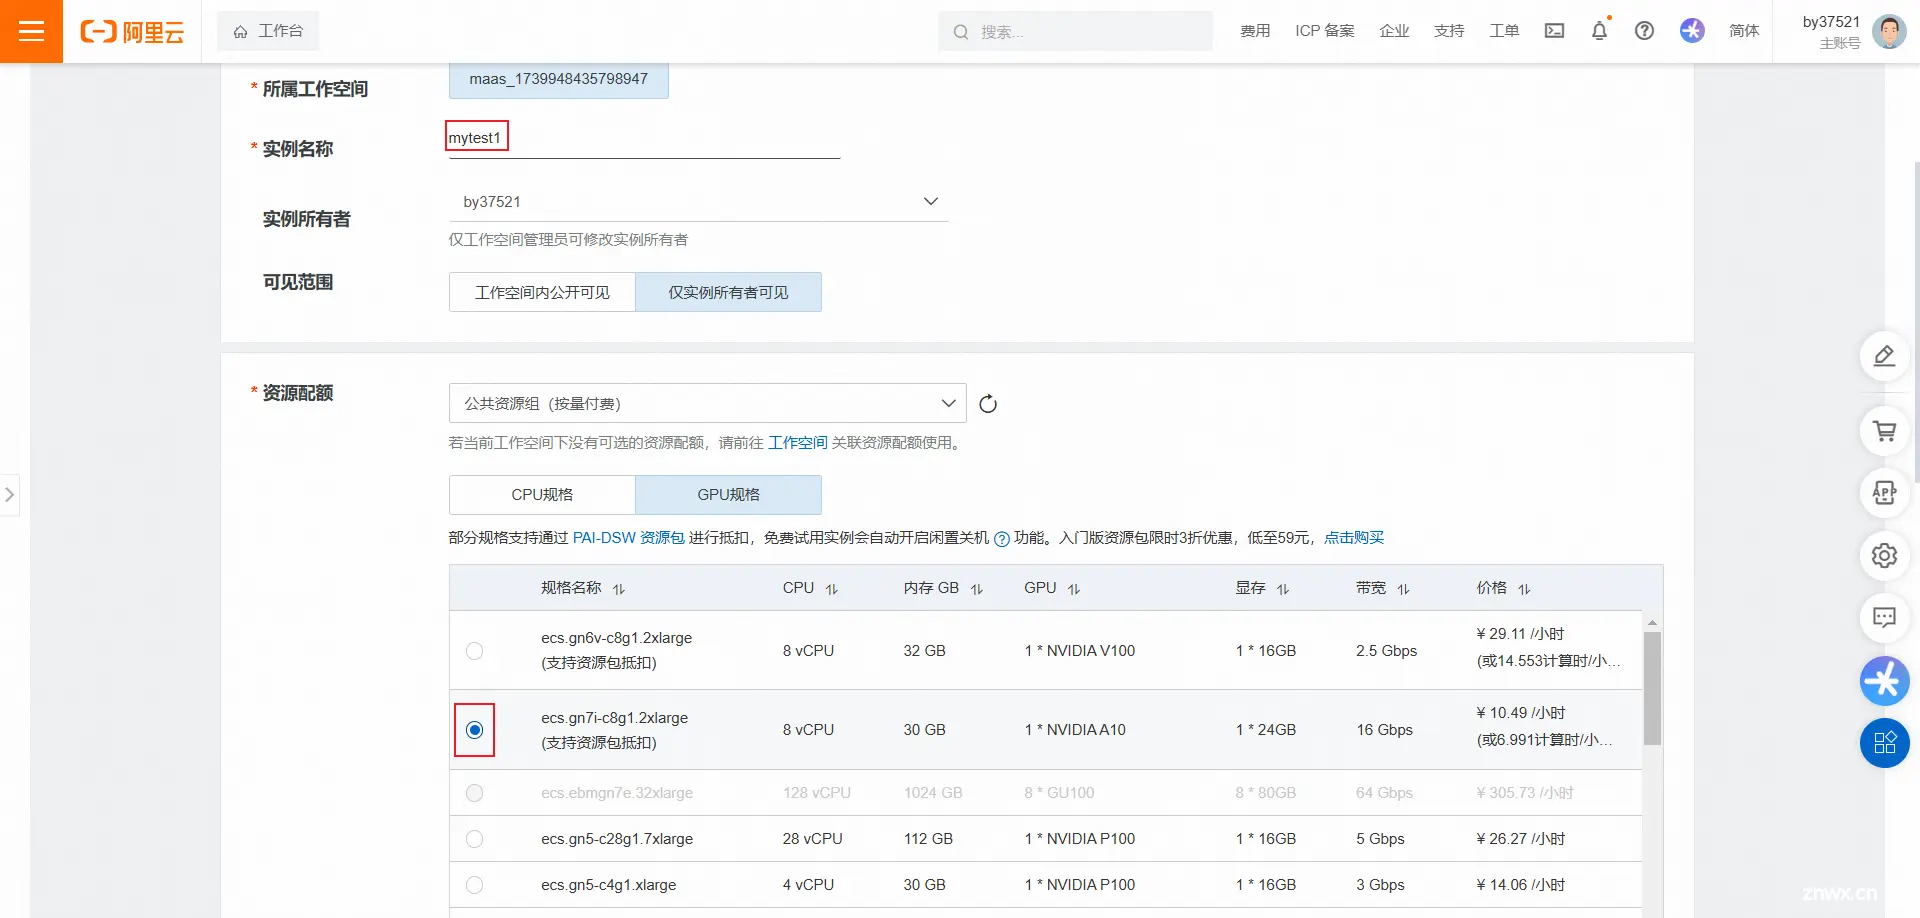1920x918 pixels.
Task: Switch to the GPU规格 tab
Action: pyautogui.click(x=728, y=495)
